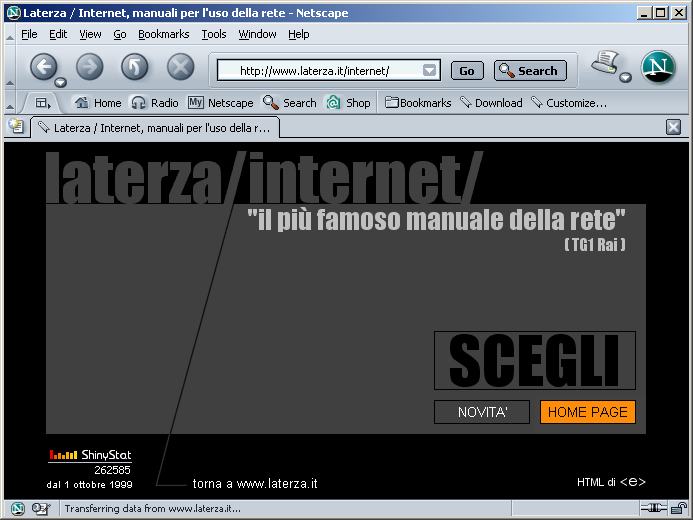Image resolution: width=693 pixels, height=520 pixels.
Task: Expand the URL history dropdown arrow
Action: pyautogui.click(x=430, y=71)
